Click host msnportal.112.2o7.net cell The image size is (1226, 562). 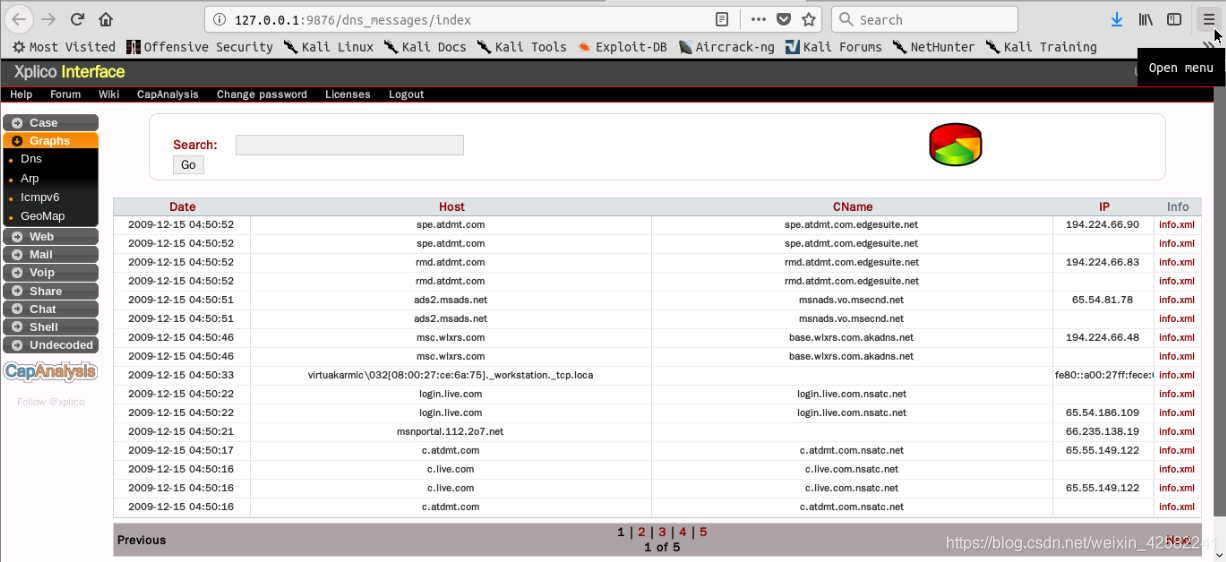pos(450,431)
